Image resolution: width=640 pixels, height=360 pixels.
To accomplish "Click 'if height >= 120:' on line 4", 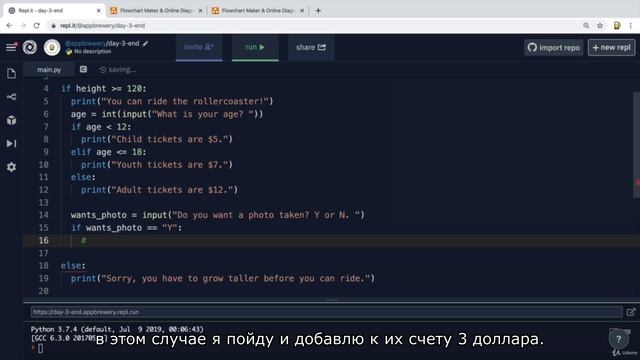I will (x=104, y=89).
